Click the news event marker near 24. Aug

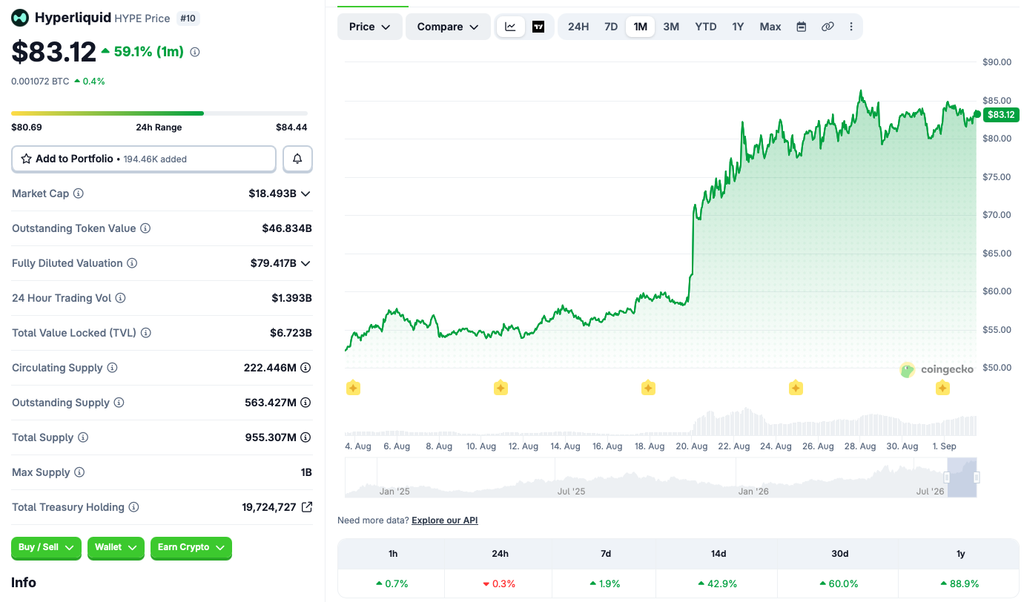pos(795,388)
